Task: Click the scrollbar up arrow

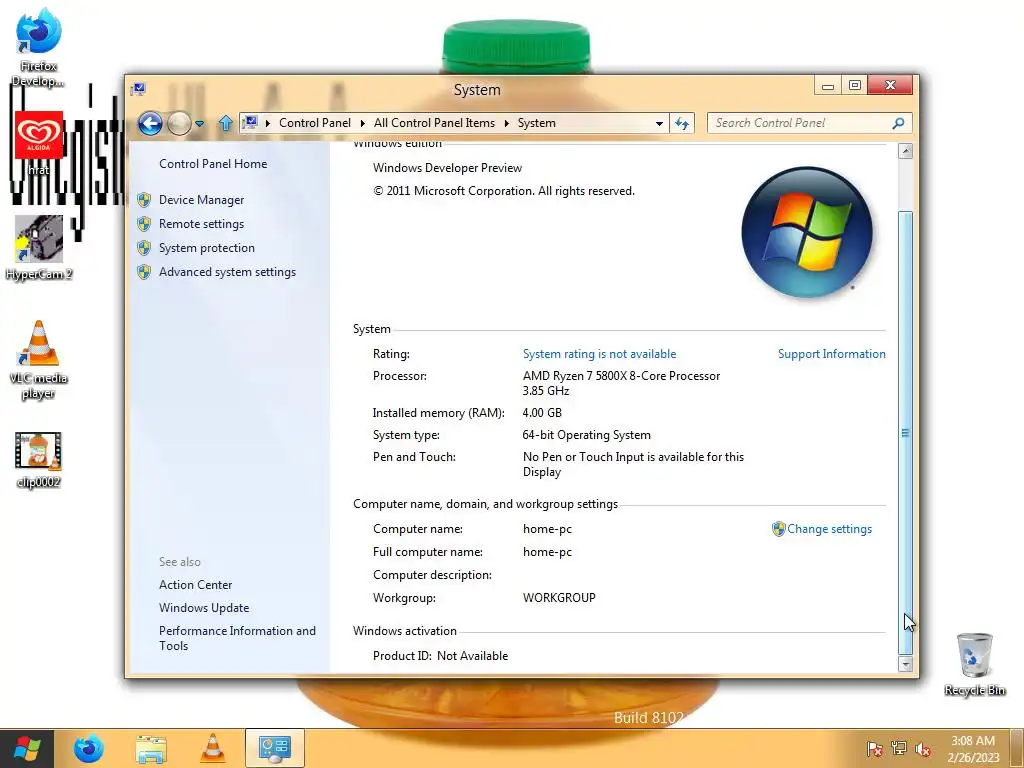Action: point(905,152)
